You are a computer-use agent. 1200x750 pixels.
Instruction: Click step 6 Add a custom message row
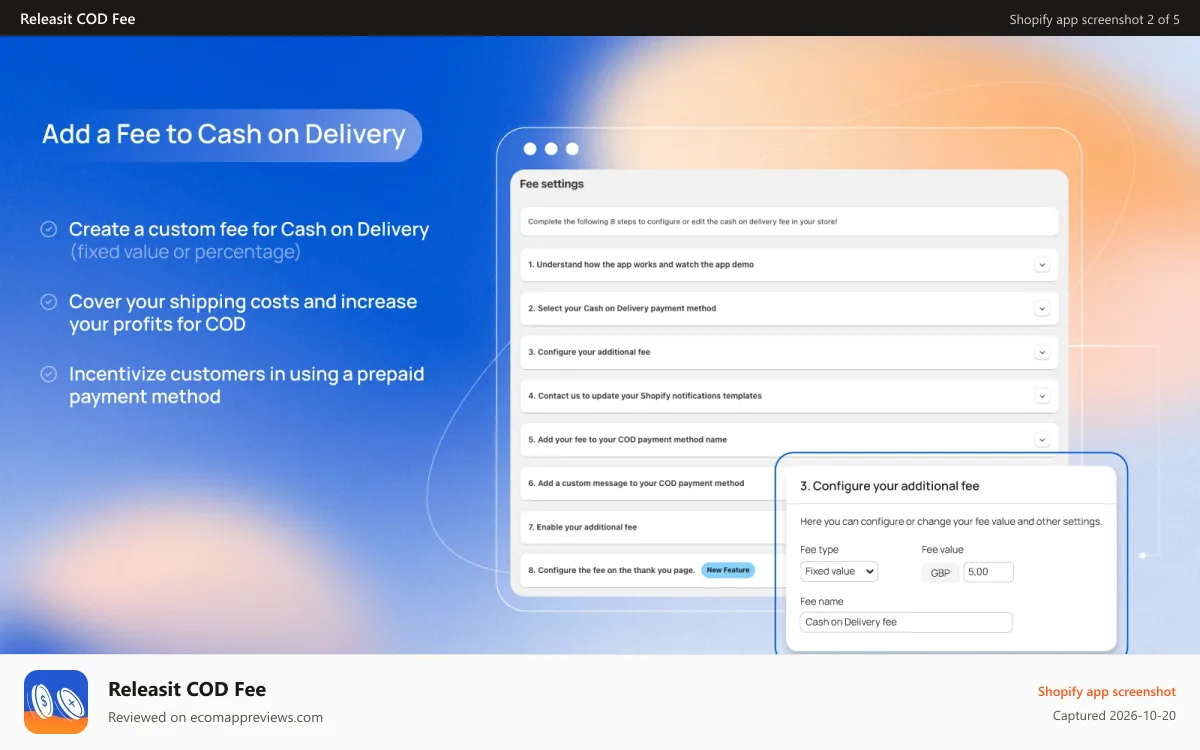click(648, 483)
